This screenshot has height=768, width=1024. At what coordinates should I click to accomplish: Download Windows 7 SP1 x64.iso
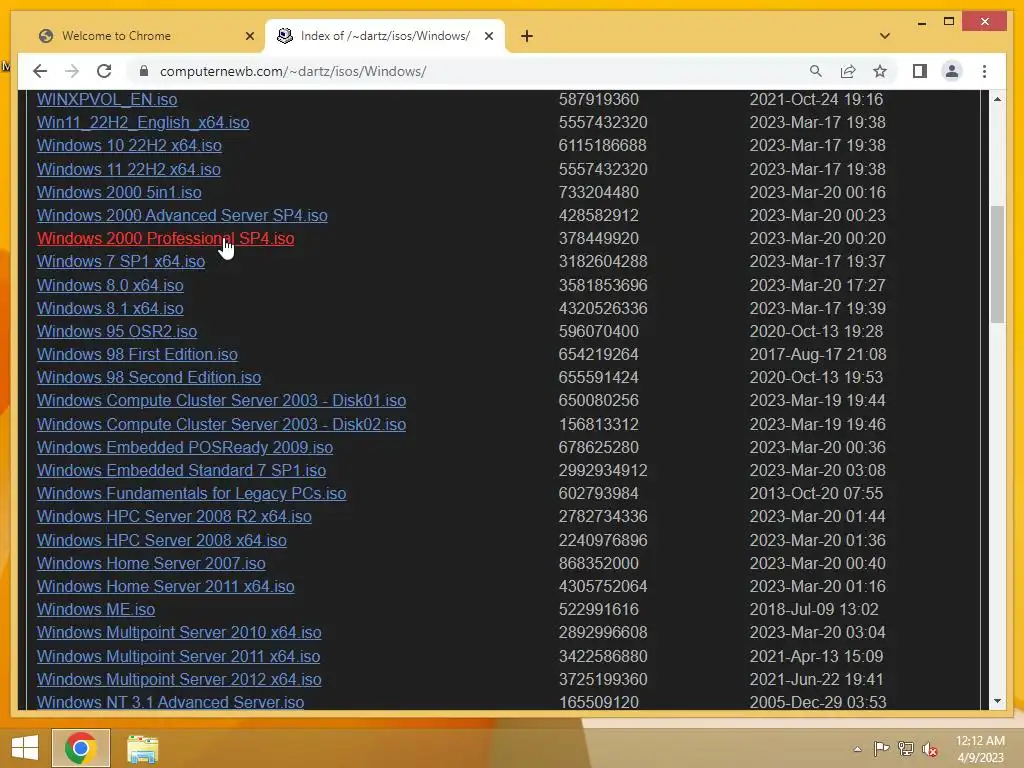coord(121,261)
